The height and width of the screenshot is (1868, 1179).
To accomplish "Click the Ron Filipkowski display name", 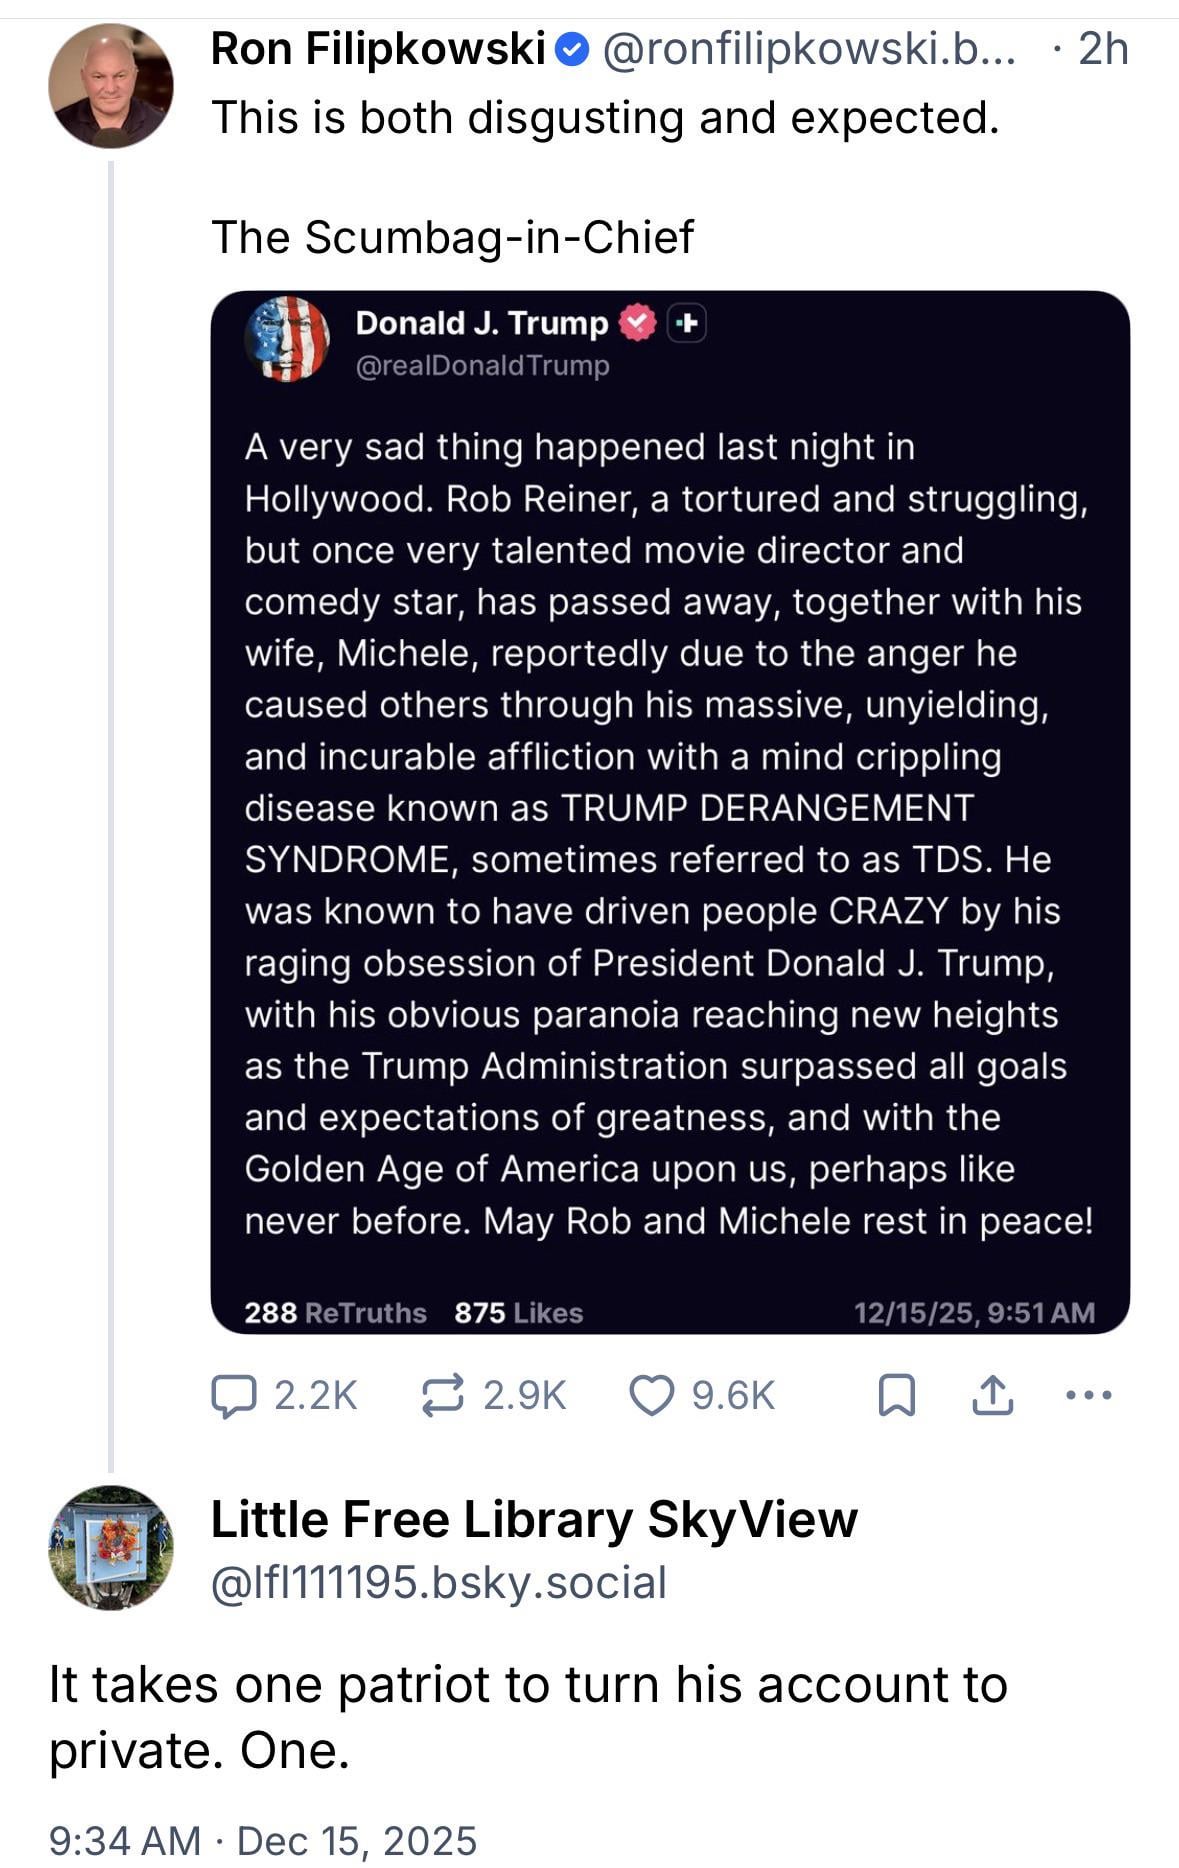I will [378, 49].
